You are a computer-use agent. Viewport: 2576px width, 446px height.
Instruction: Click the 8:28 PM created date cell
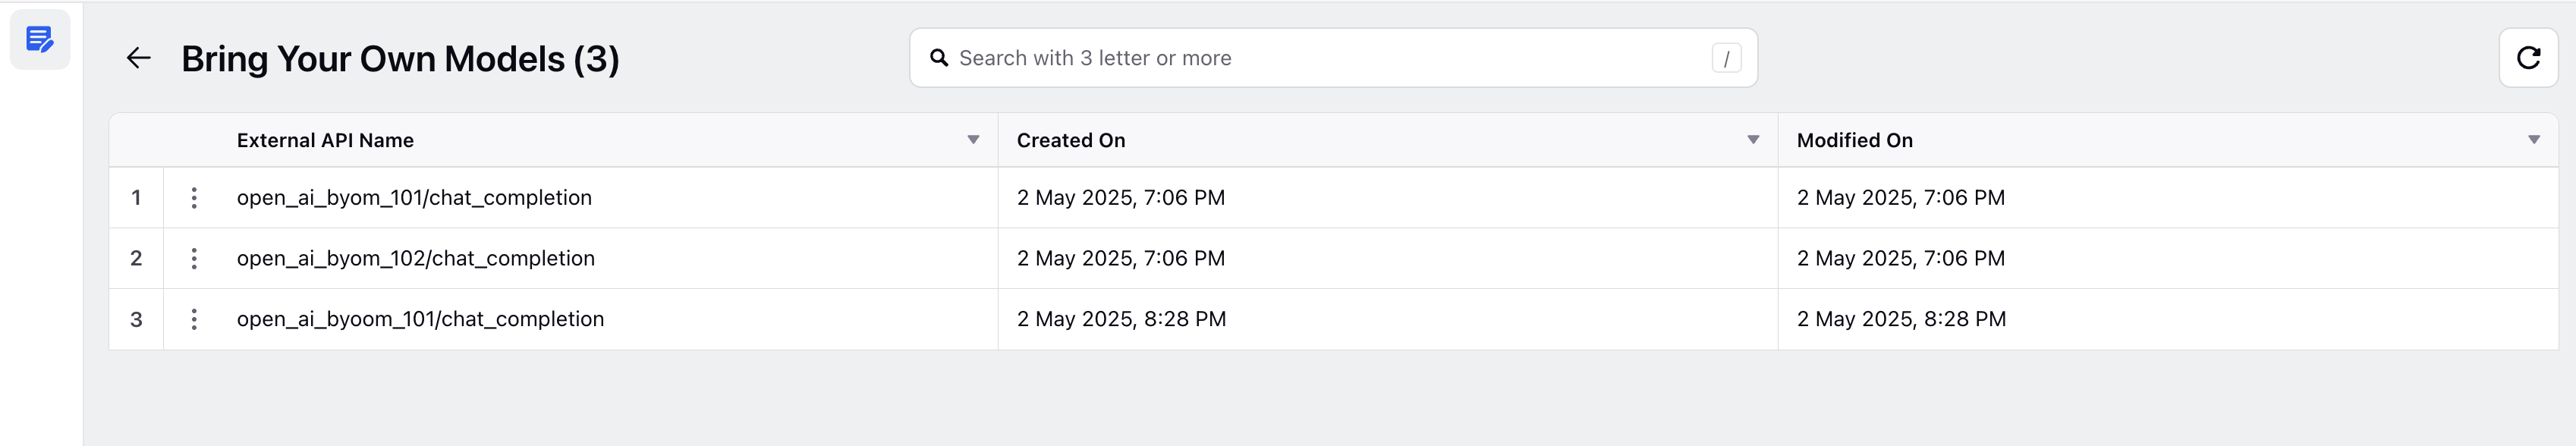[1387, 319]
